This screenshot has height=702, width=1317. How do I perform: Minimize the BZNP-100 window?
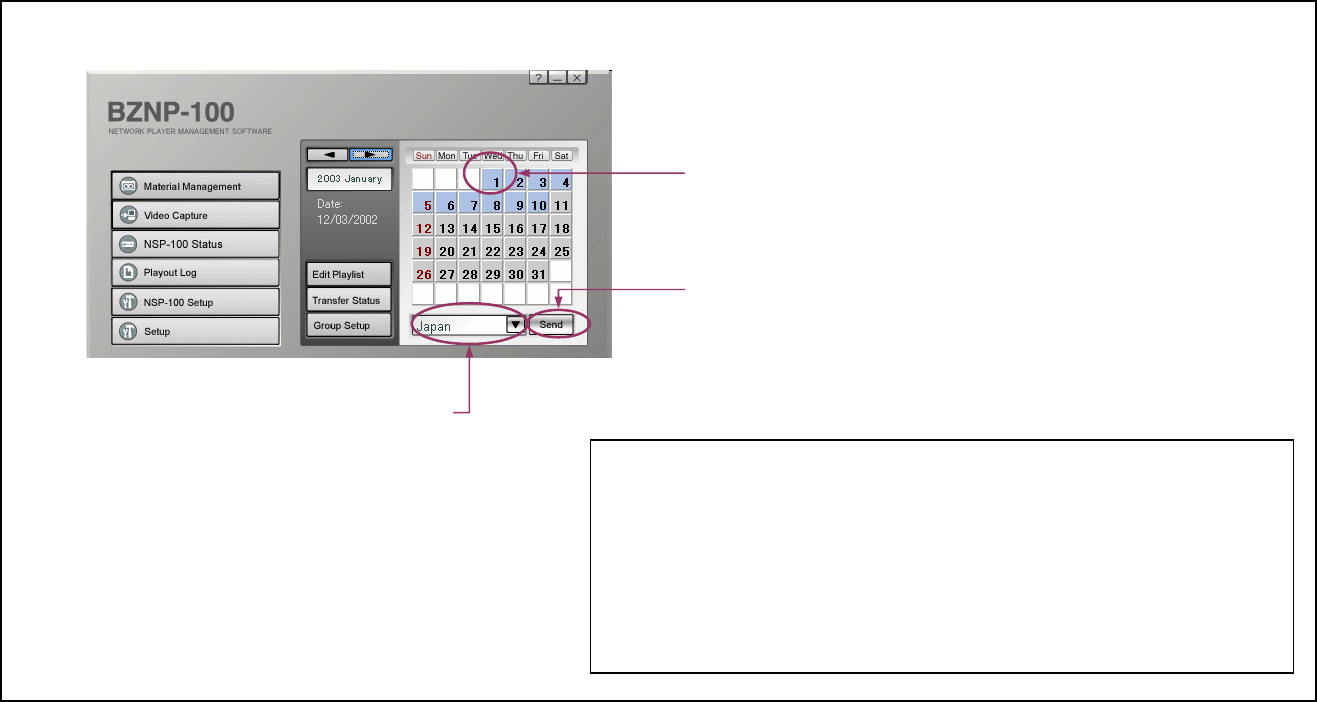pos(557,77)
